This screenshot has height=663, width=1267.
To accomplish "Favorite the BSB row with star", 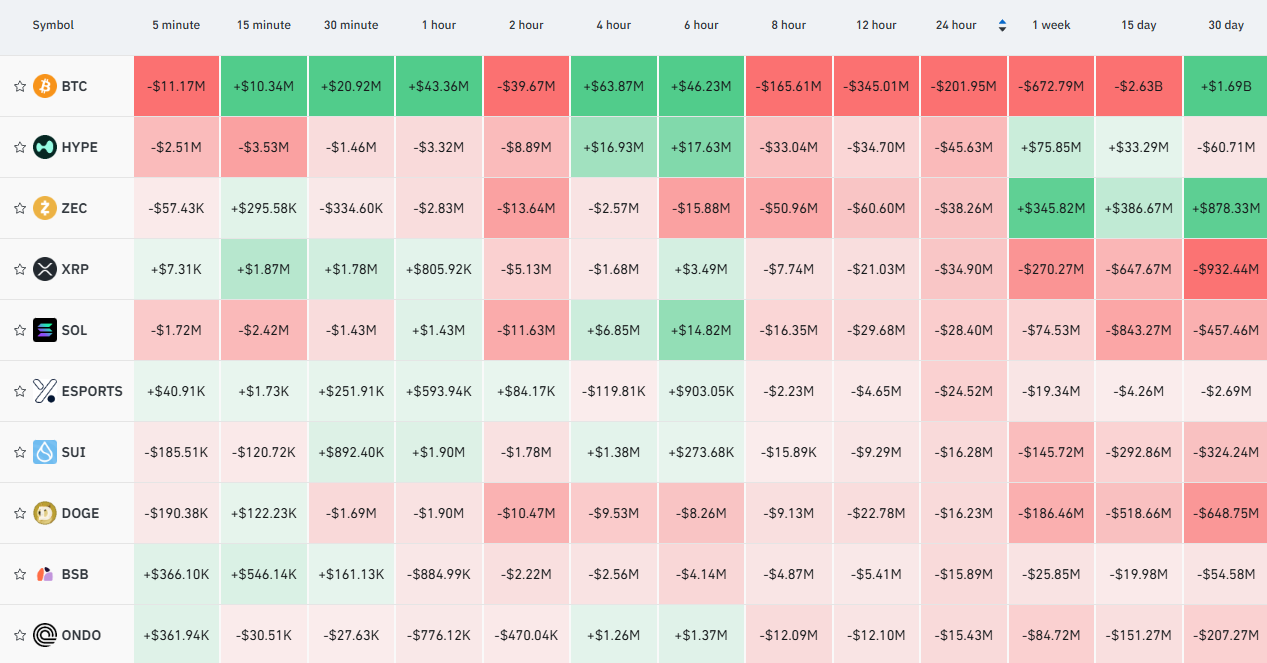I will pyautogui.click(x=19, y=575).
